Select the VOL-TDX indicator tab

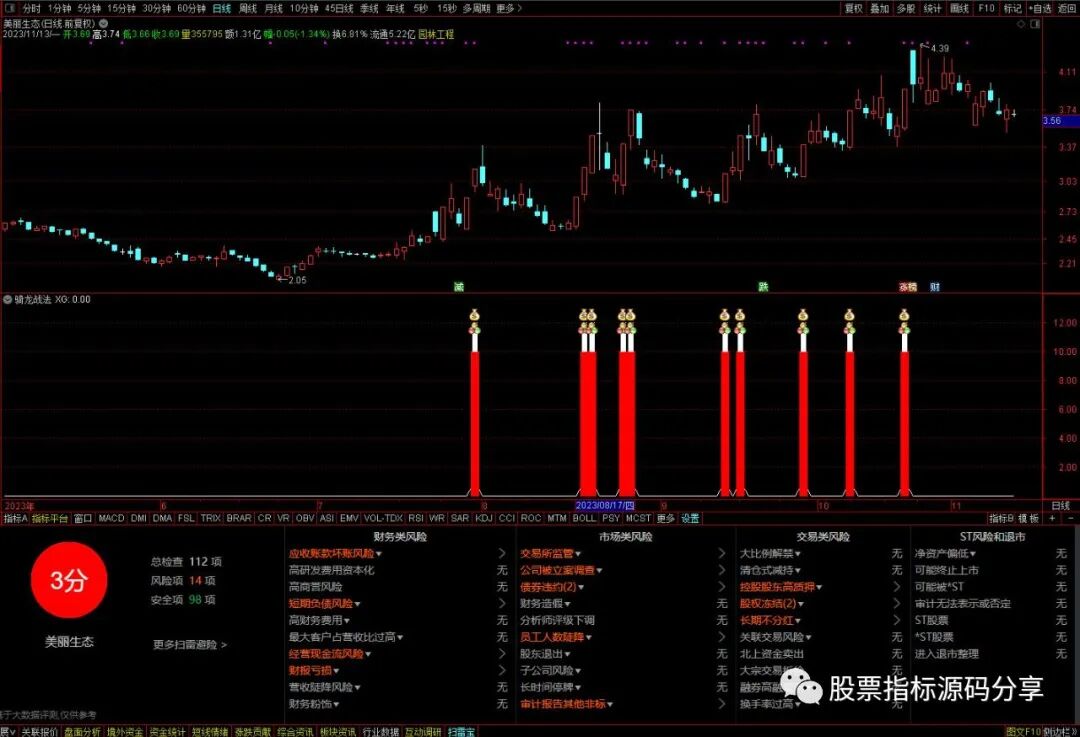pyautogui.click(x=383, y=518)
